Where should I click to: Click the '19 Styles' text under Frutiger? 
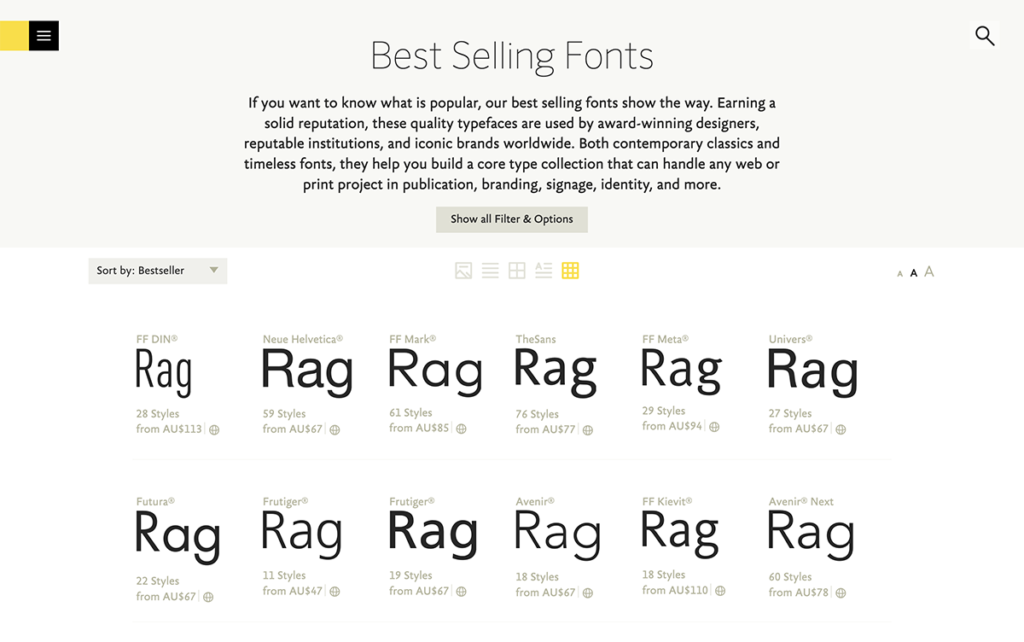411,575
